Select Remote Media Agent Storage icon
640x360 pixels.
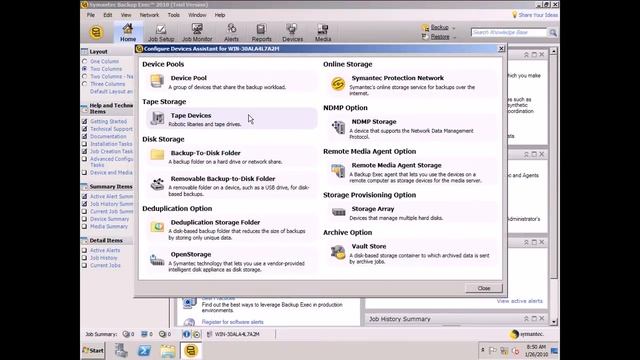[x=338, y=171]
